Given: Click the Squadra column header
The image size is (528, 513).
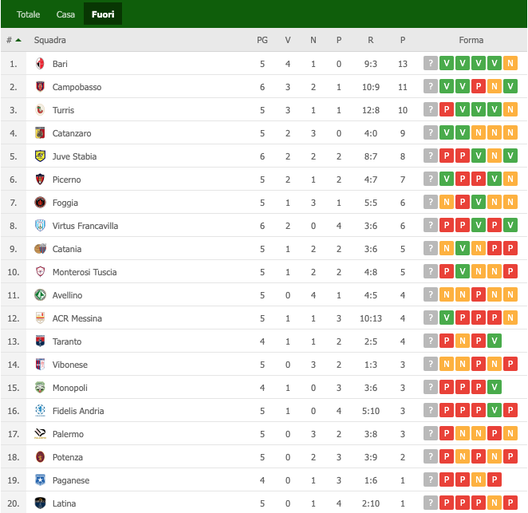Looking at the screenshot, I should [50, 40].
